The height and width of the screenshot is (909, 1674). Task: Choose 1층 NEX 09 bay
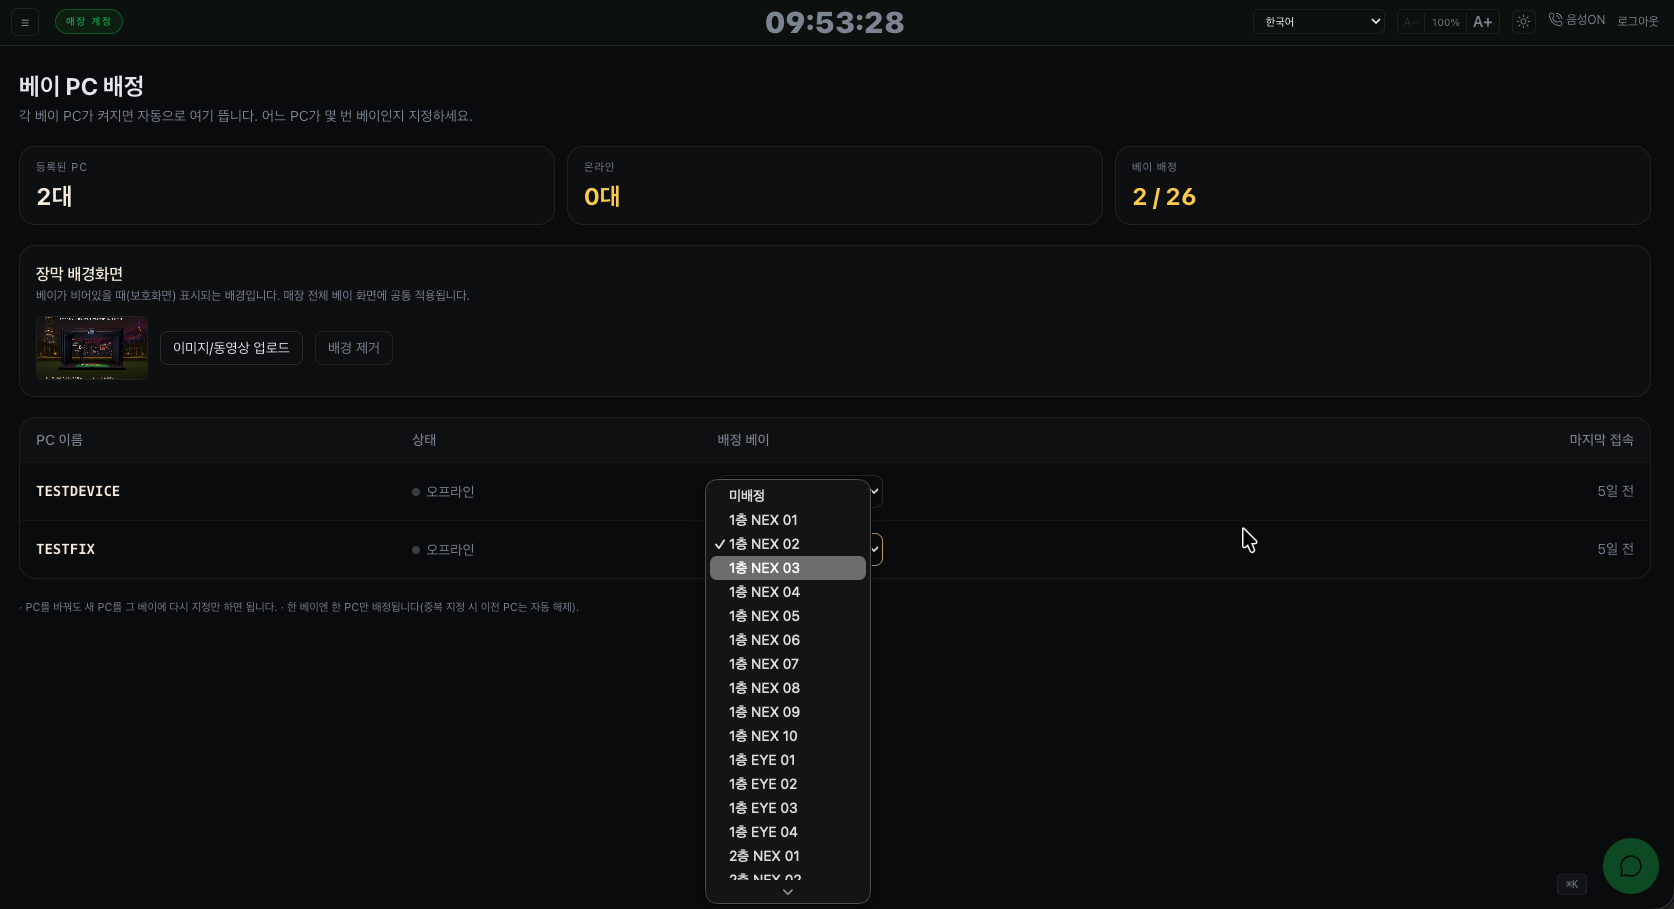click(788, 712)
